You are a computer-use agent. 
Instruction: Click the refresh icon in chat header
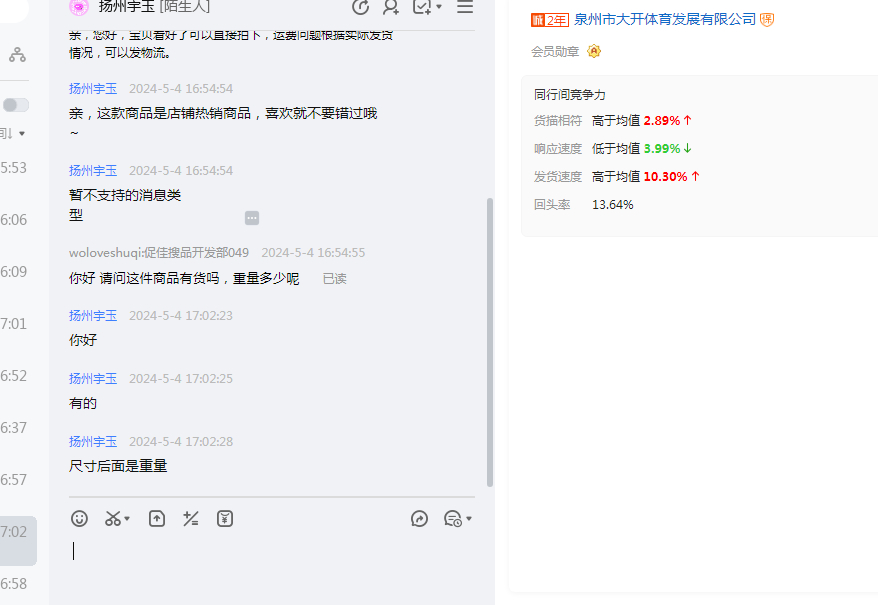(x=361, y=7)
